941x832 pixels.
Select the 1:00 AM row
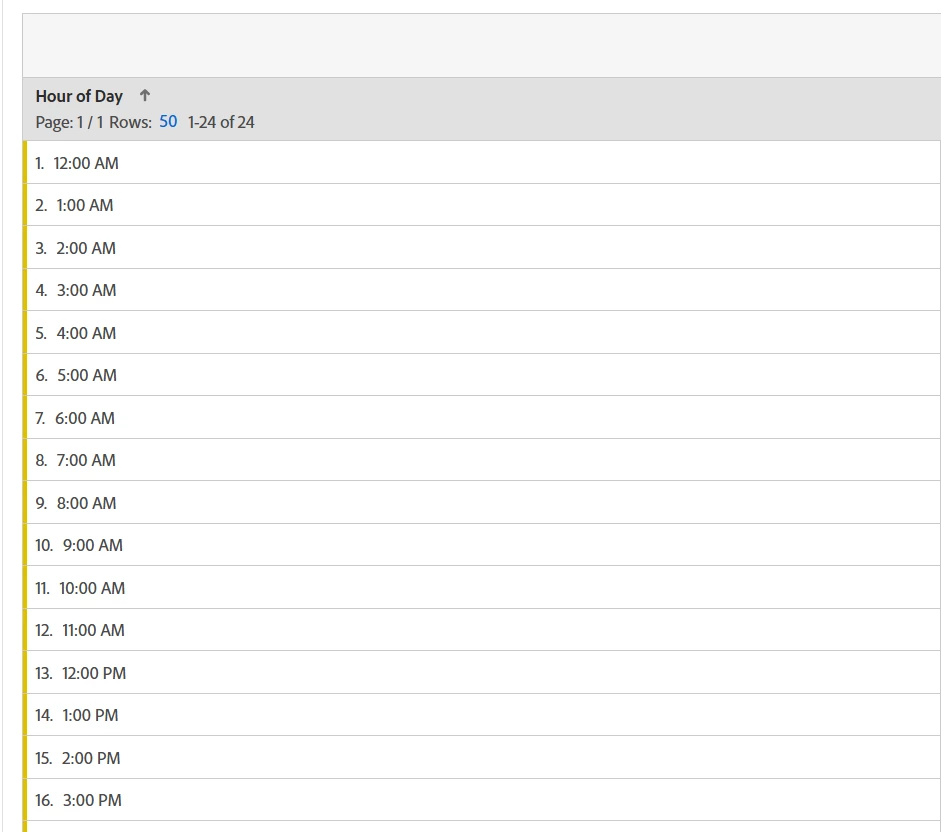482,205
